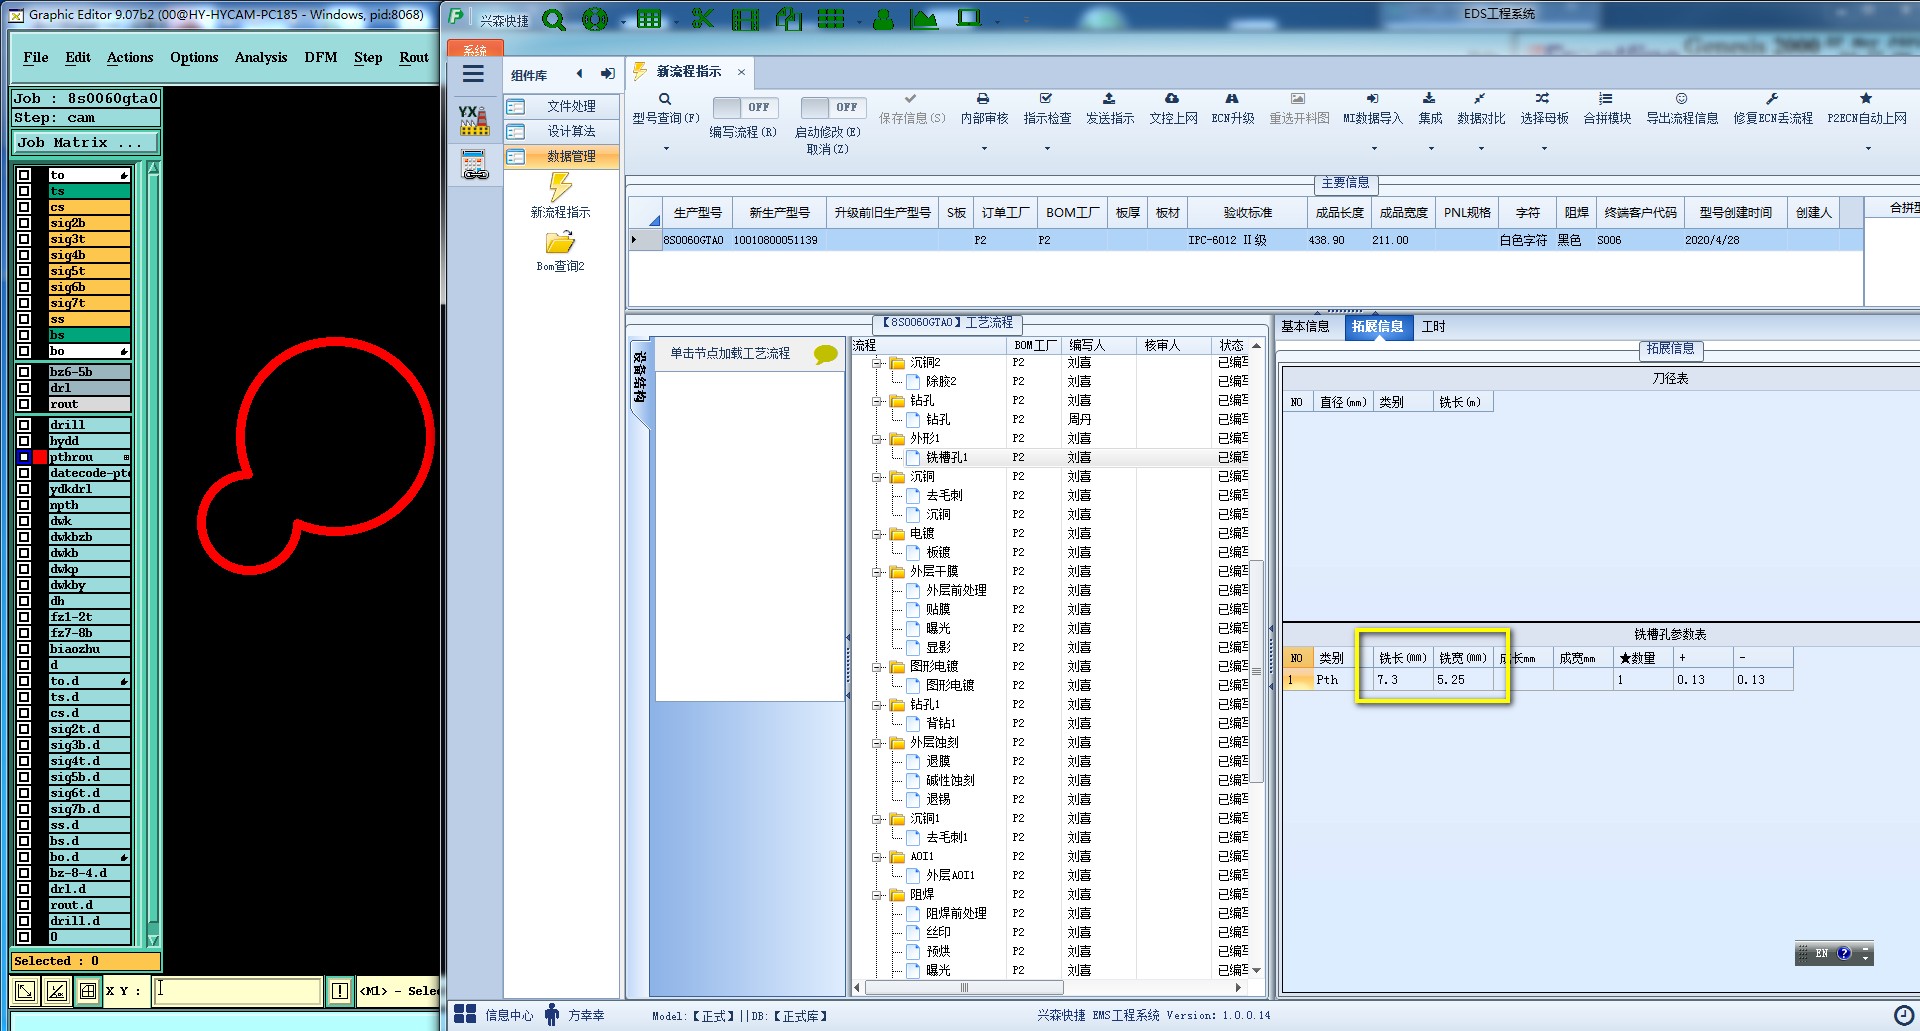The height and width of the screenshot is (1031, 1920).
Task: Click P2ECN自动上网 star icon
Action: click(x=1866, y=99)
